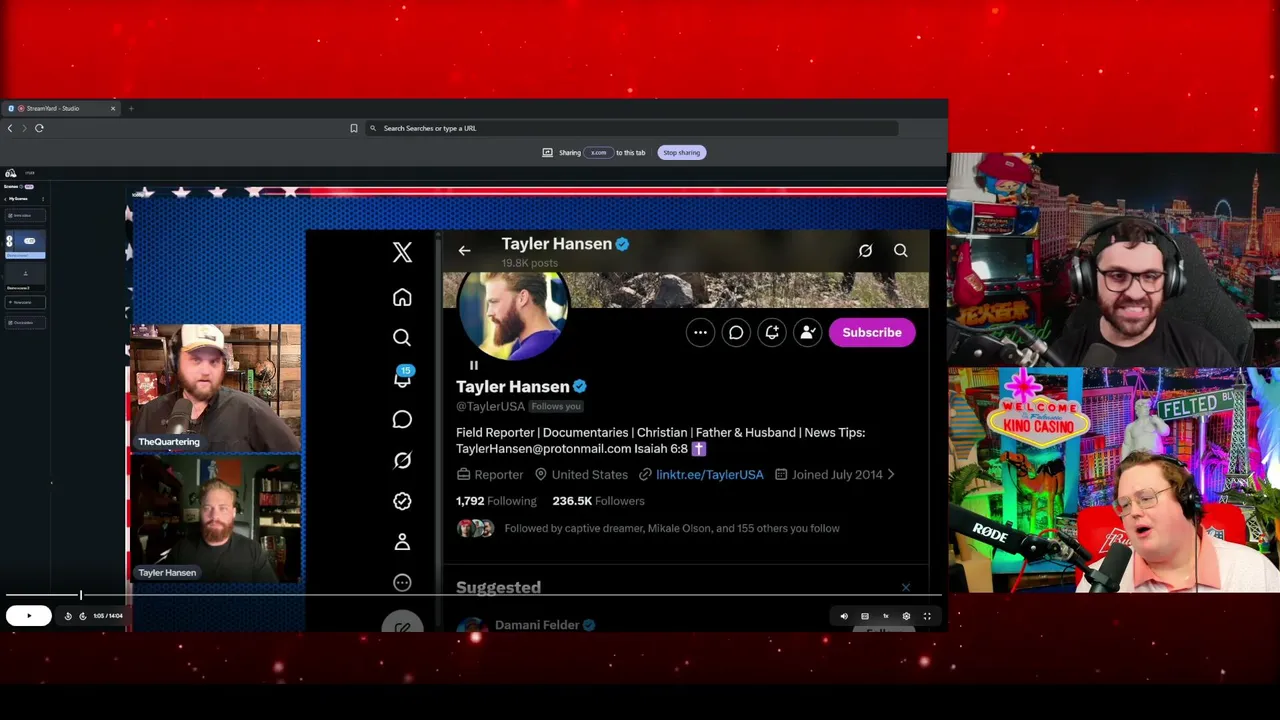Dismiss the Suggested section
Viewport: 1280px width, 720px height.
[906, 588]
